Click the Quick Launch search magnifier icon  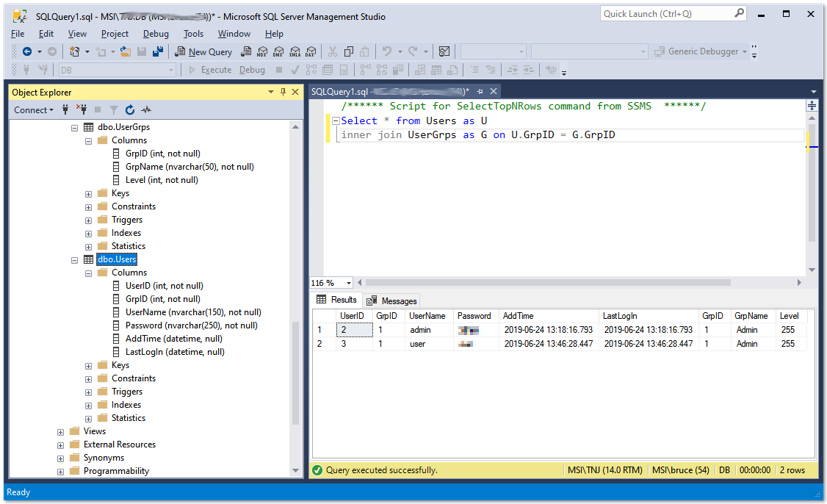(739, 13)
